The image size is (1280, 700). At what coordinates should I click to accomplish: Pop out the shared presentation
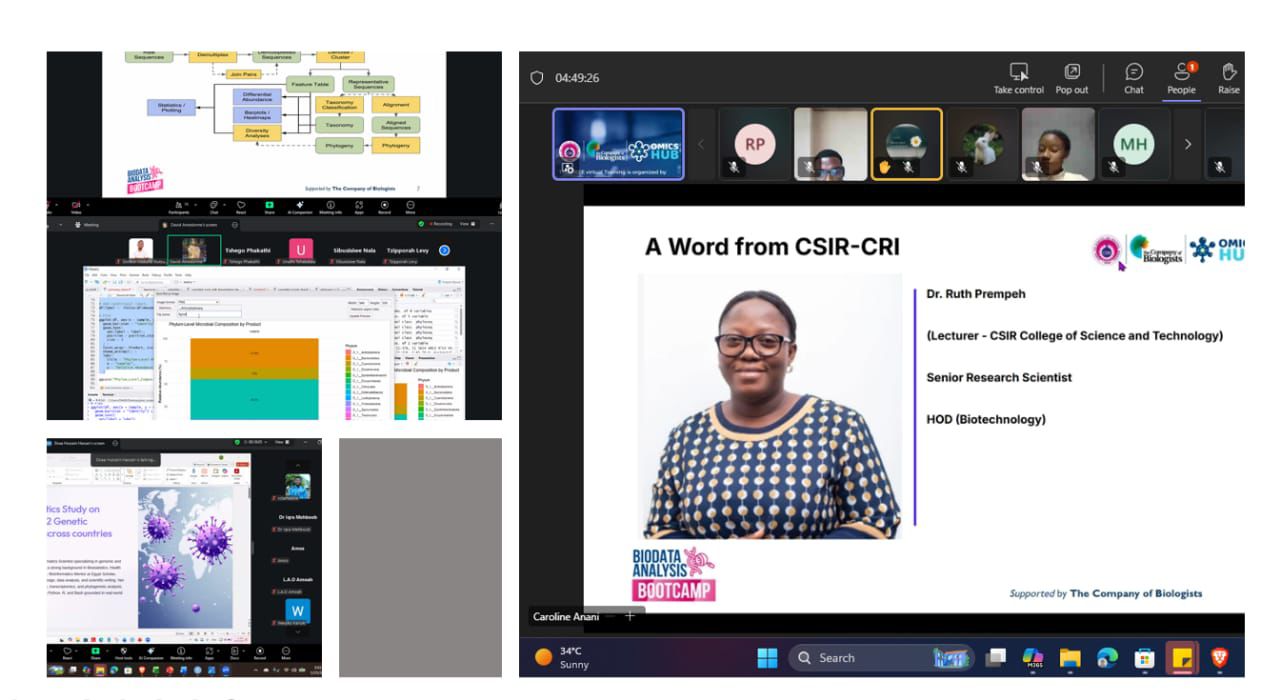click(x=1071, y=78)
